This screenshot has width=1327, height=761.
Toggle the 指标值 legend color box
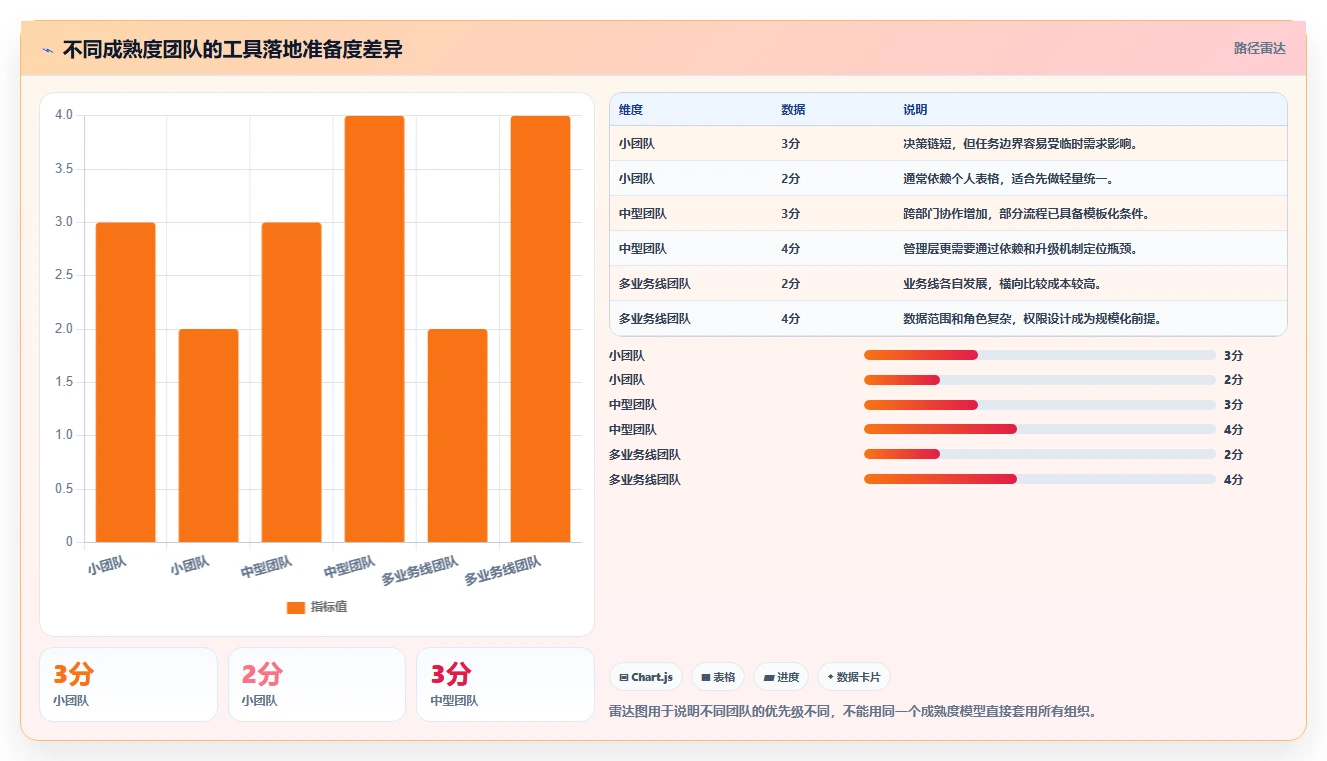tap(295, 607)
